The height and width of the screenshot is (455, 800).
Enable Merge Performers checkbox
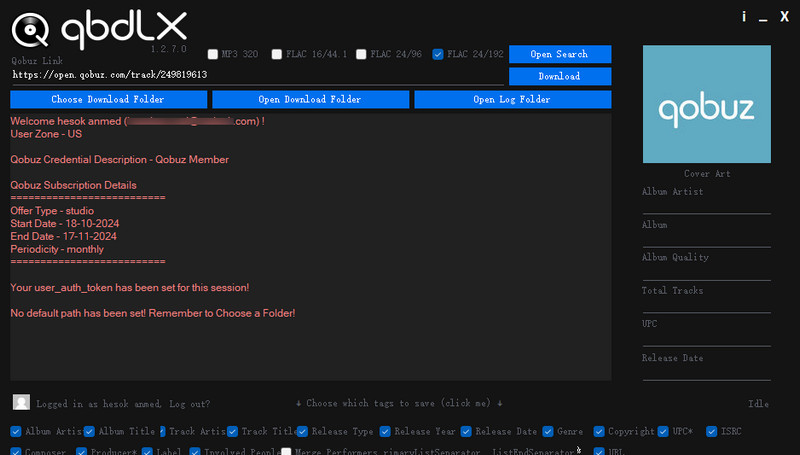pos(286,451)
